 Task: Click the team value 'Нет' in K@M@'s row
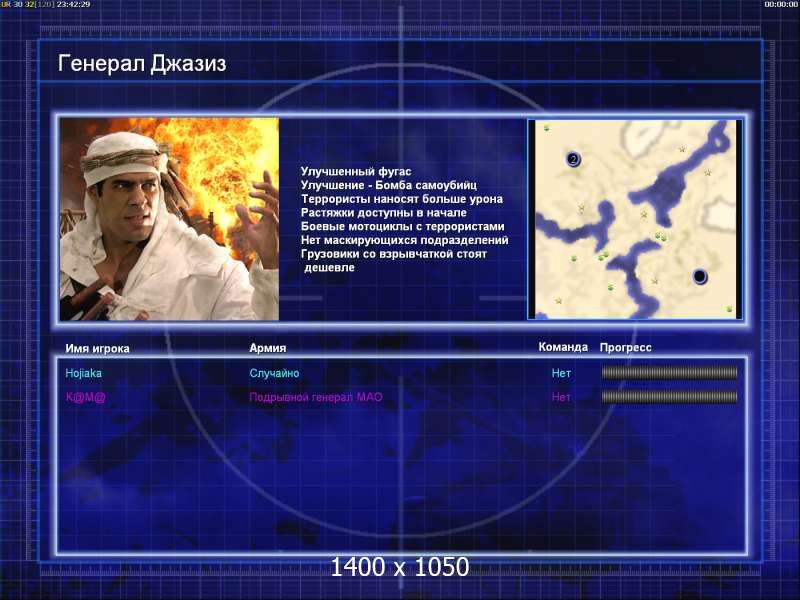tap(561, 397)
